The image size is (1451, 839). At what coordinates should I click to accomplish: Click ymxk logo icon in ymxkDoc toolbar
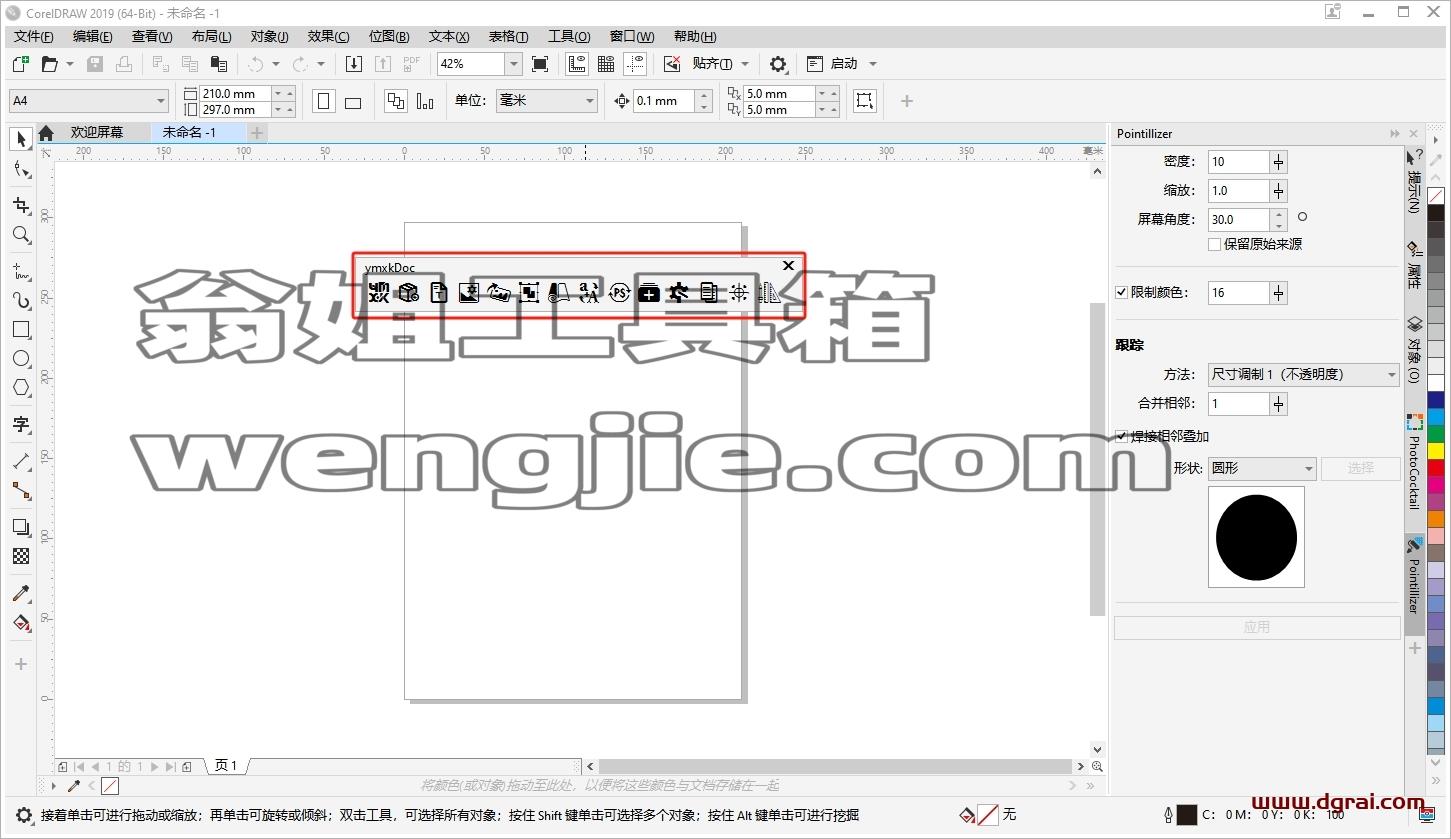click(378, 292)
